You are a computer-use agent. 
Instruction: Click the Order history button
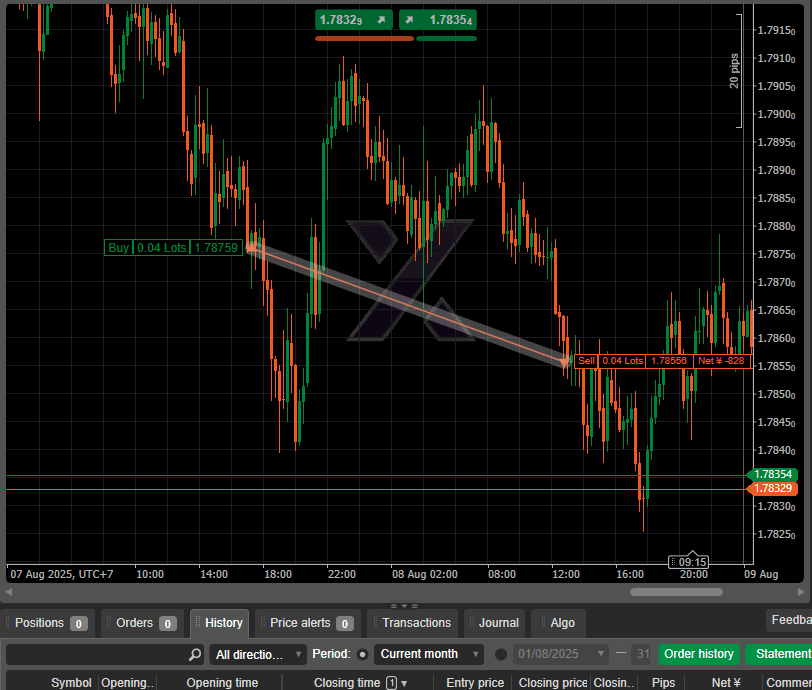(699, 654)
